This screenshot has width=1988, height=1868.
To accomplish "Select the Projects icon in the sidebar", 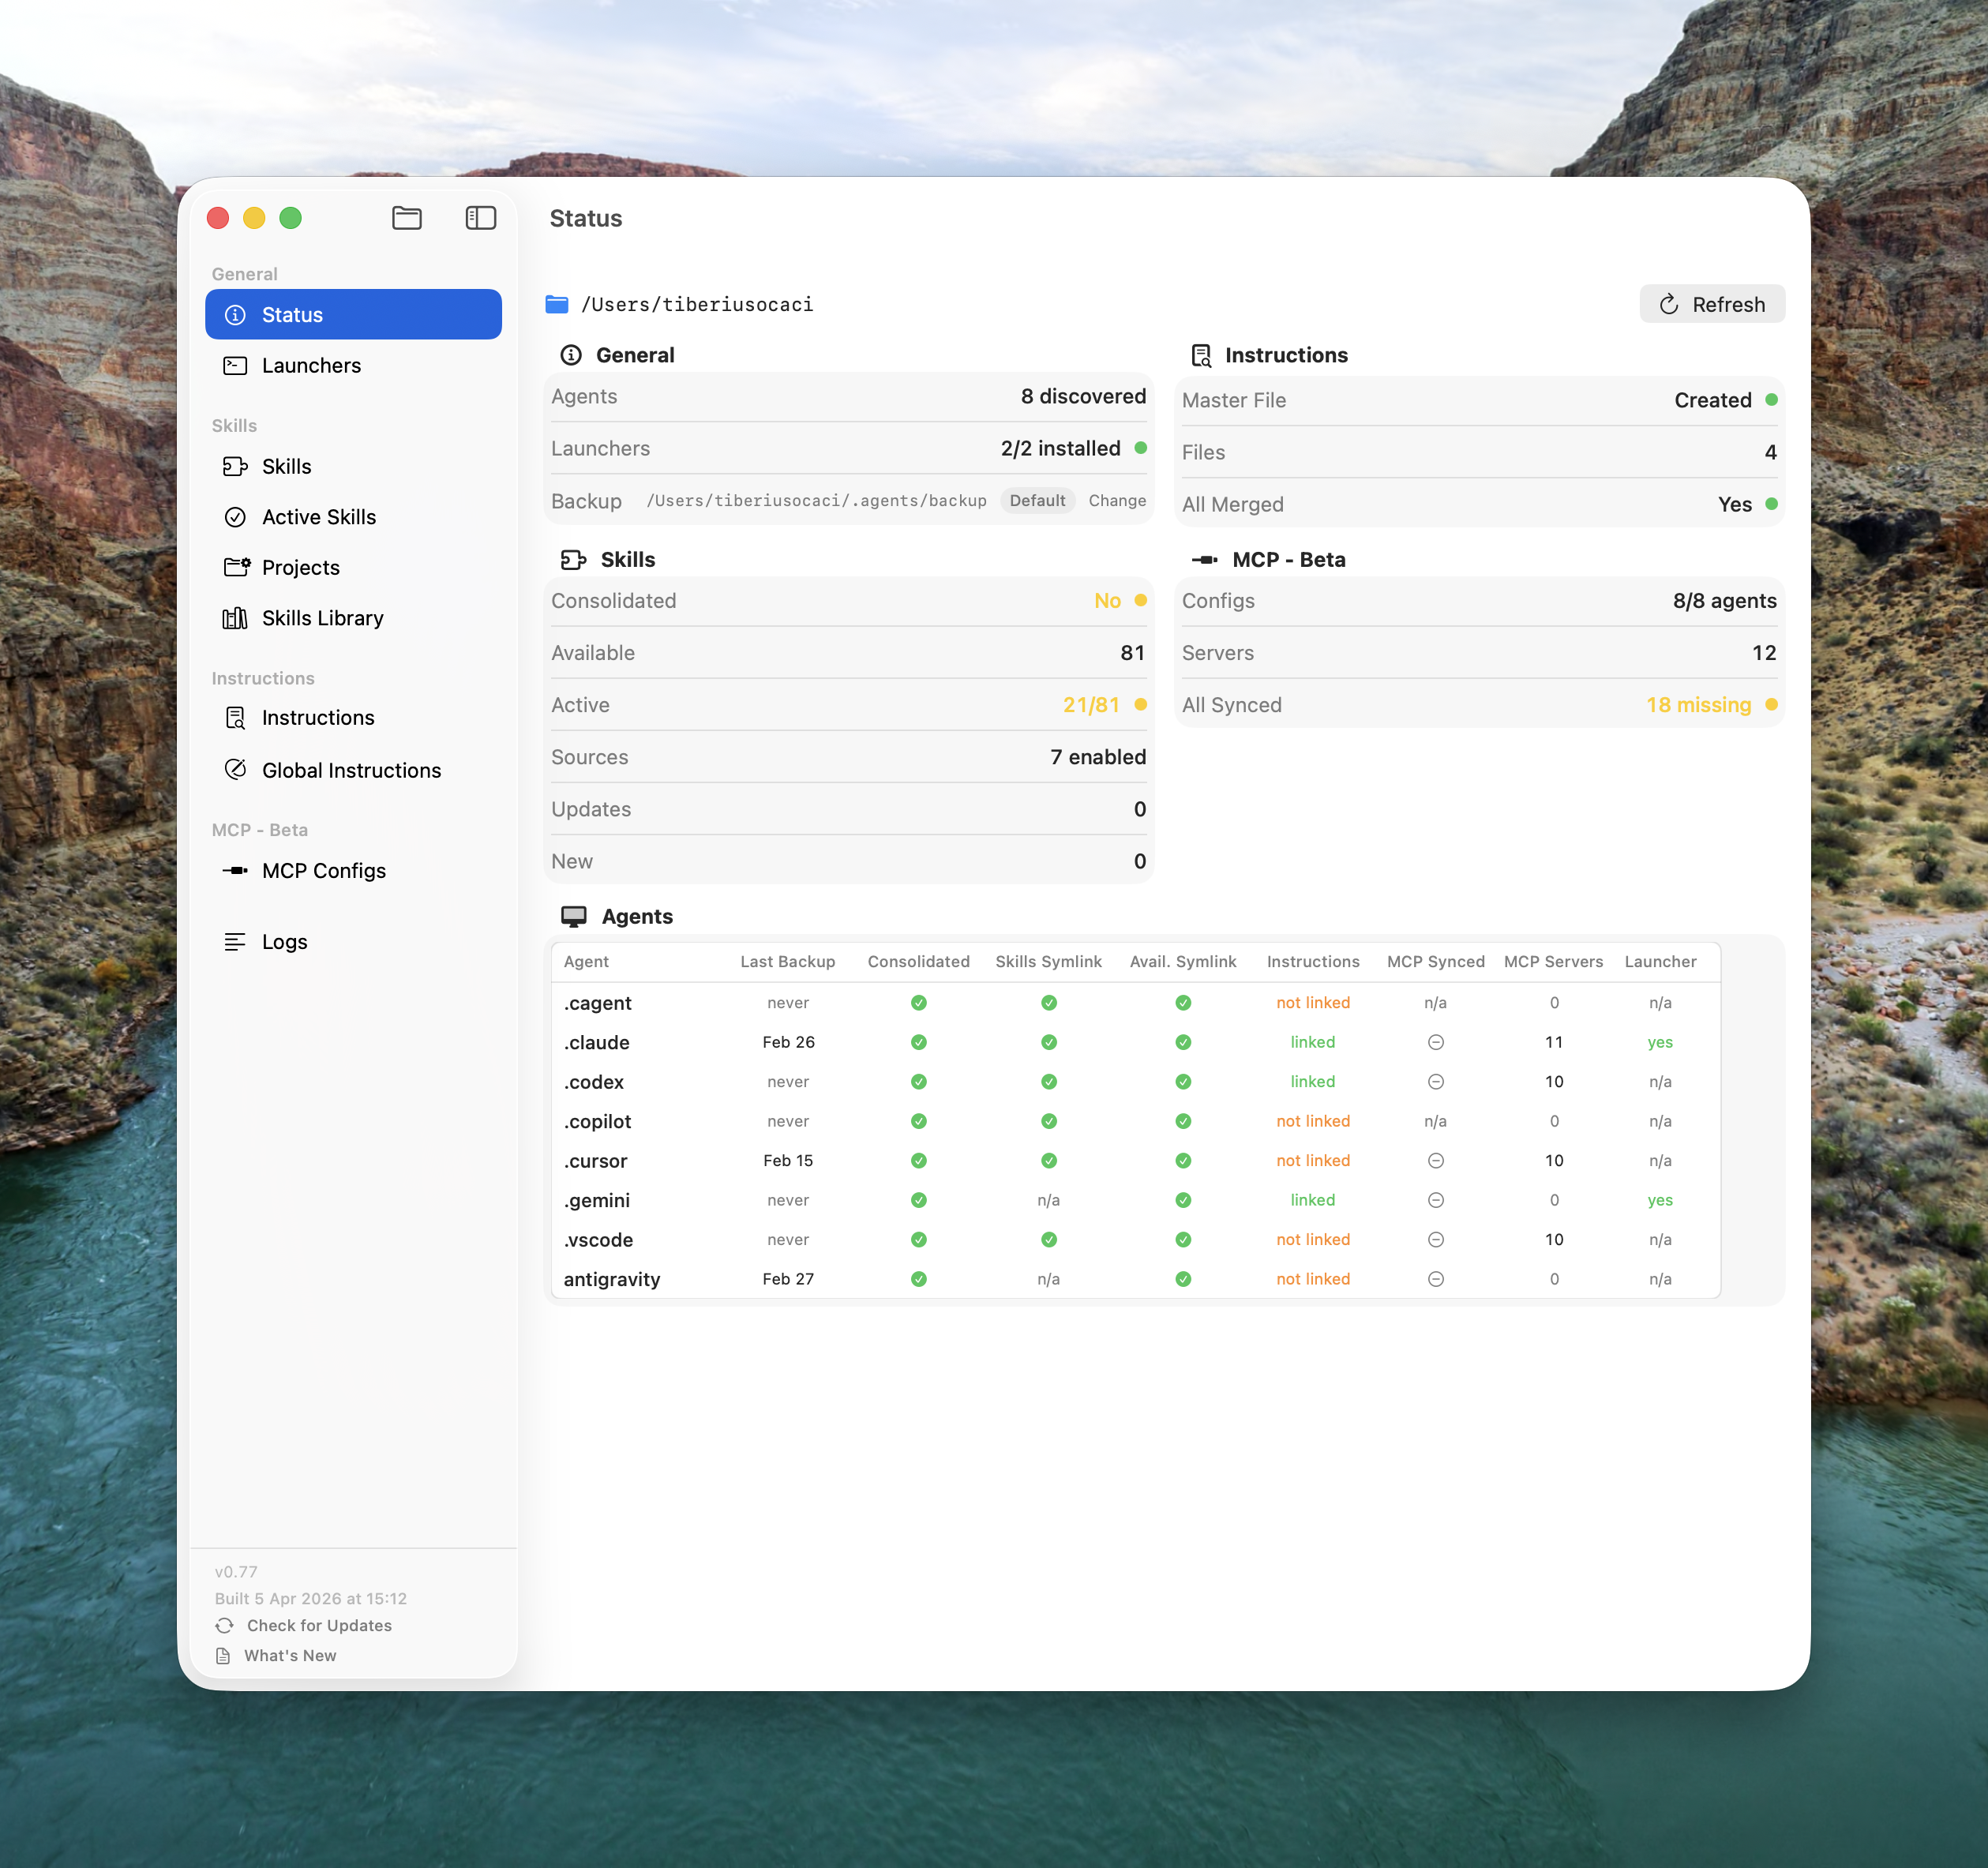I will tap(236, 567).
